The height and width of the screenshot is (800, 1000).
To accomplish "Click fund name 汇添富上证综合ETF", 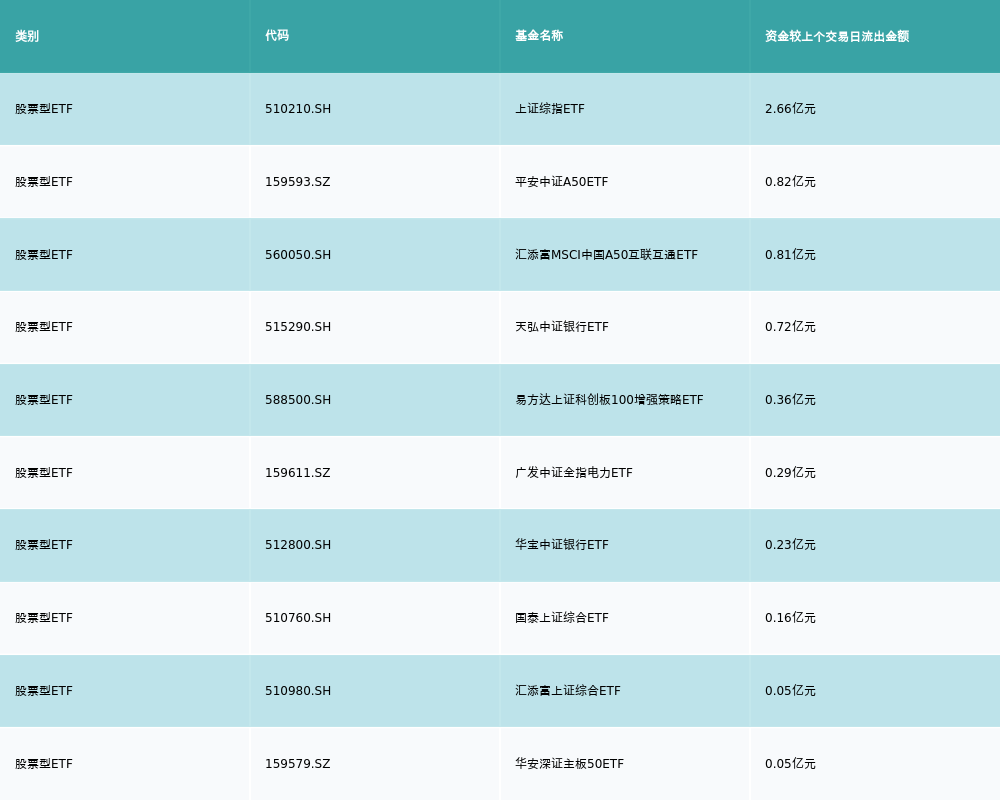I will pyautogui.click(x=568, y=691).
